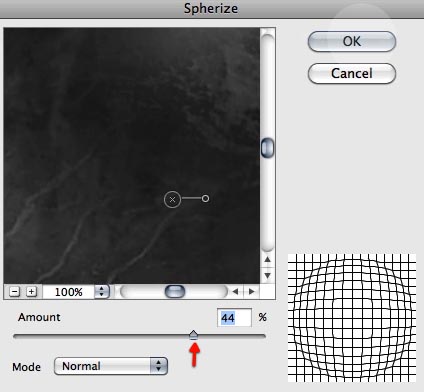Click the scroll left arrow of preview
The image size is (424, 392).
pyautogui.click(x=235, y=292)
